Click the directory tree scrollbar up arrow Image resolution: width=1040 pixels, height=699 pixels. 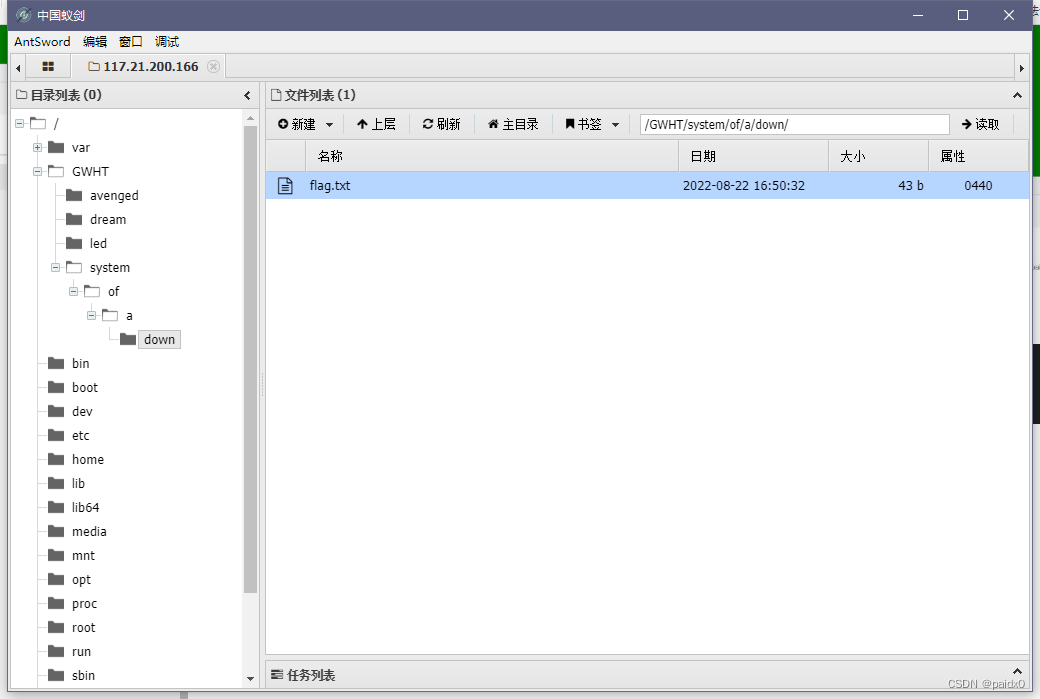coord(250,118)
